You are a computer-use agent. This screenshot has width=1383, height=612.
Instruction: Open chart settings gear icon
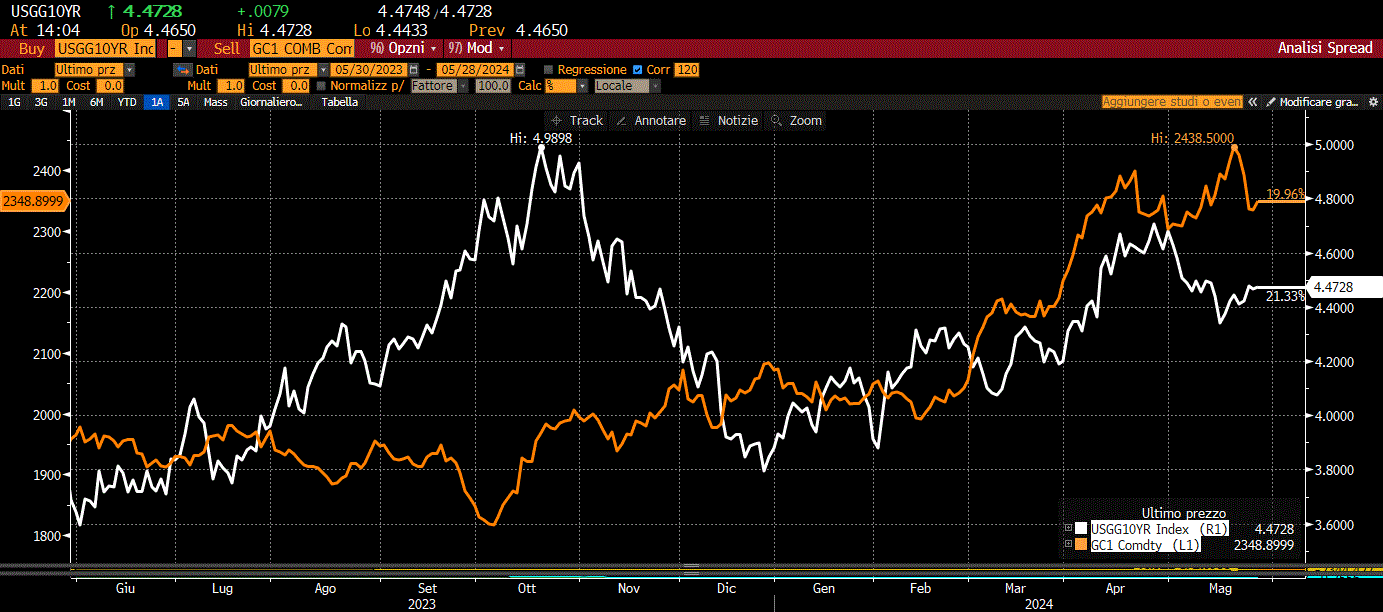click(x=1373, y=102)
